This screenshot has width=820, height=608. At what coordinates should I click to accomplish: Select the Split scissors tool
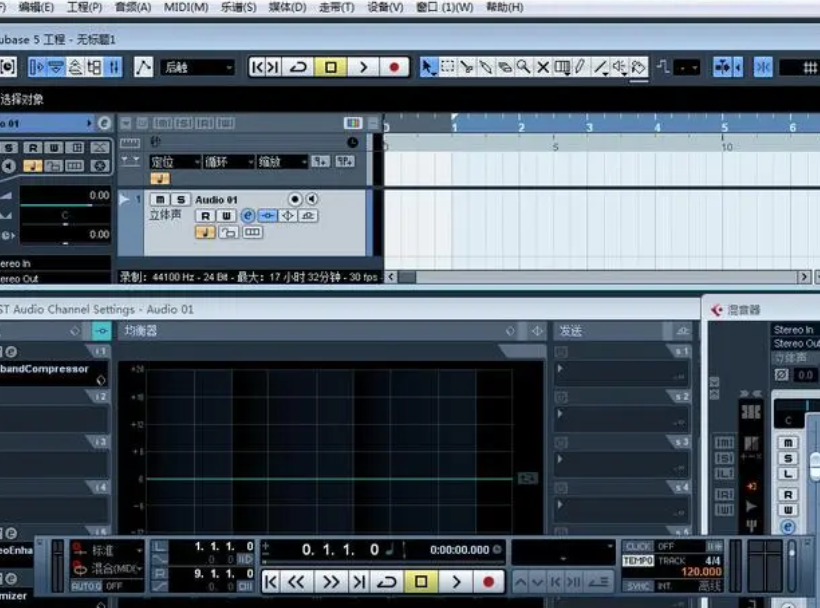(466, 67)
